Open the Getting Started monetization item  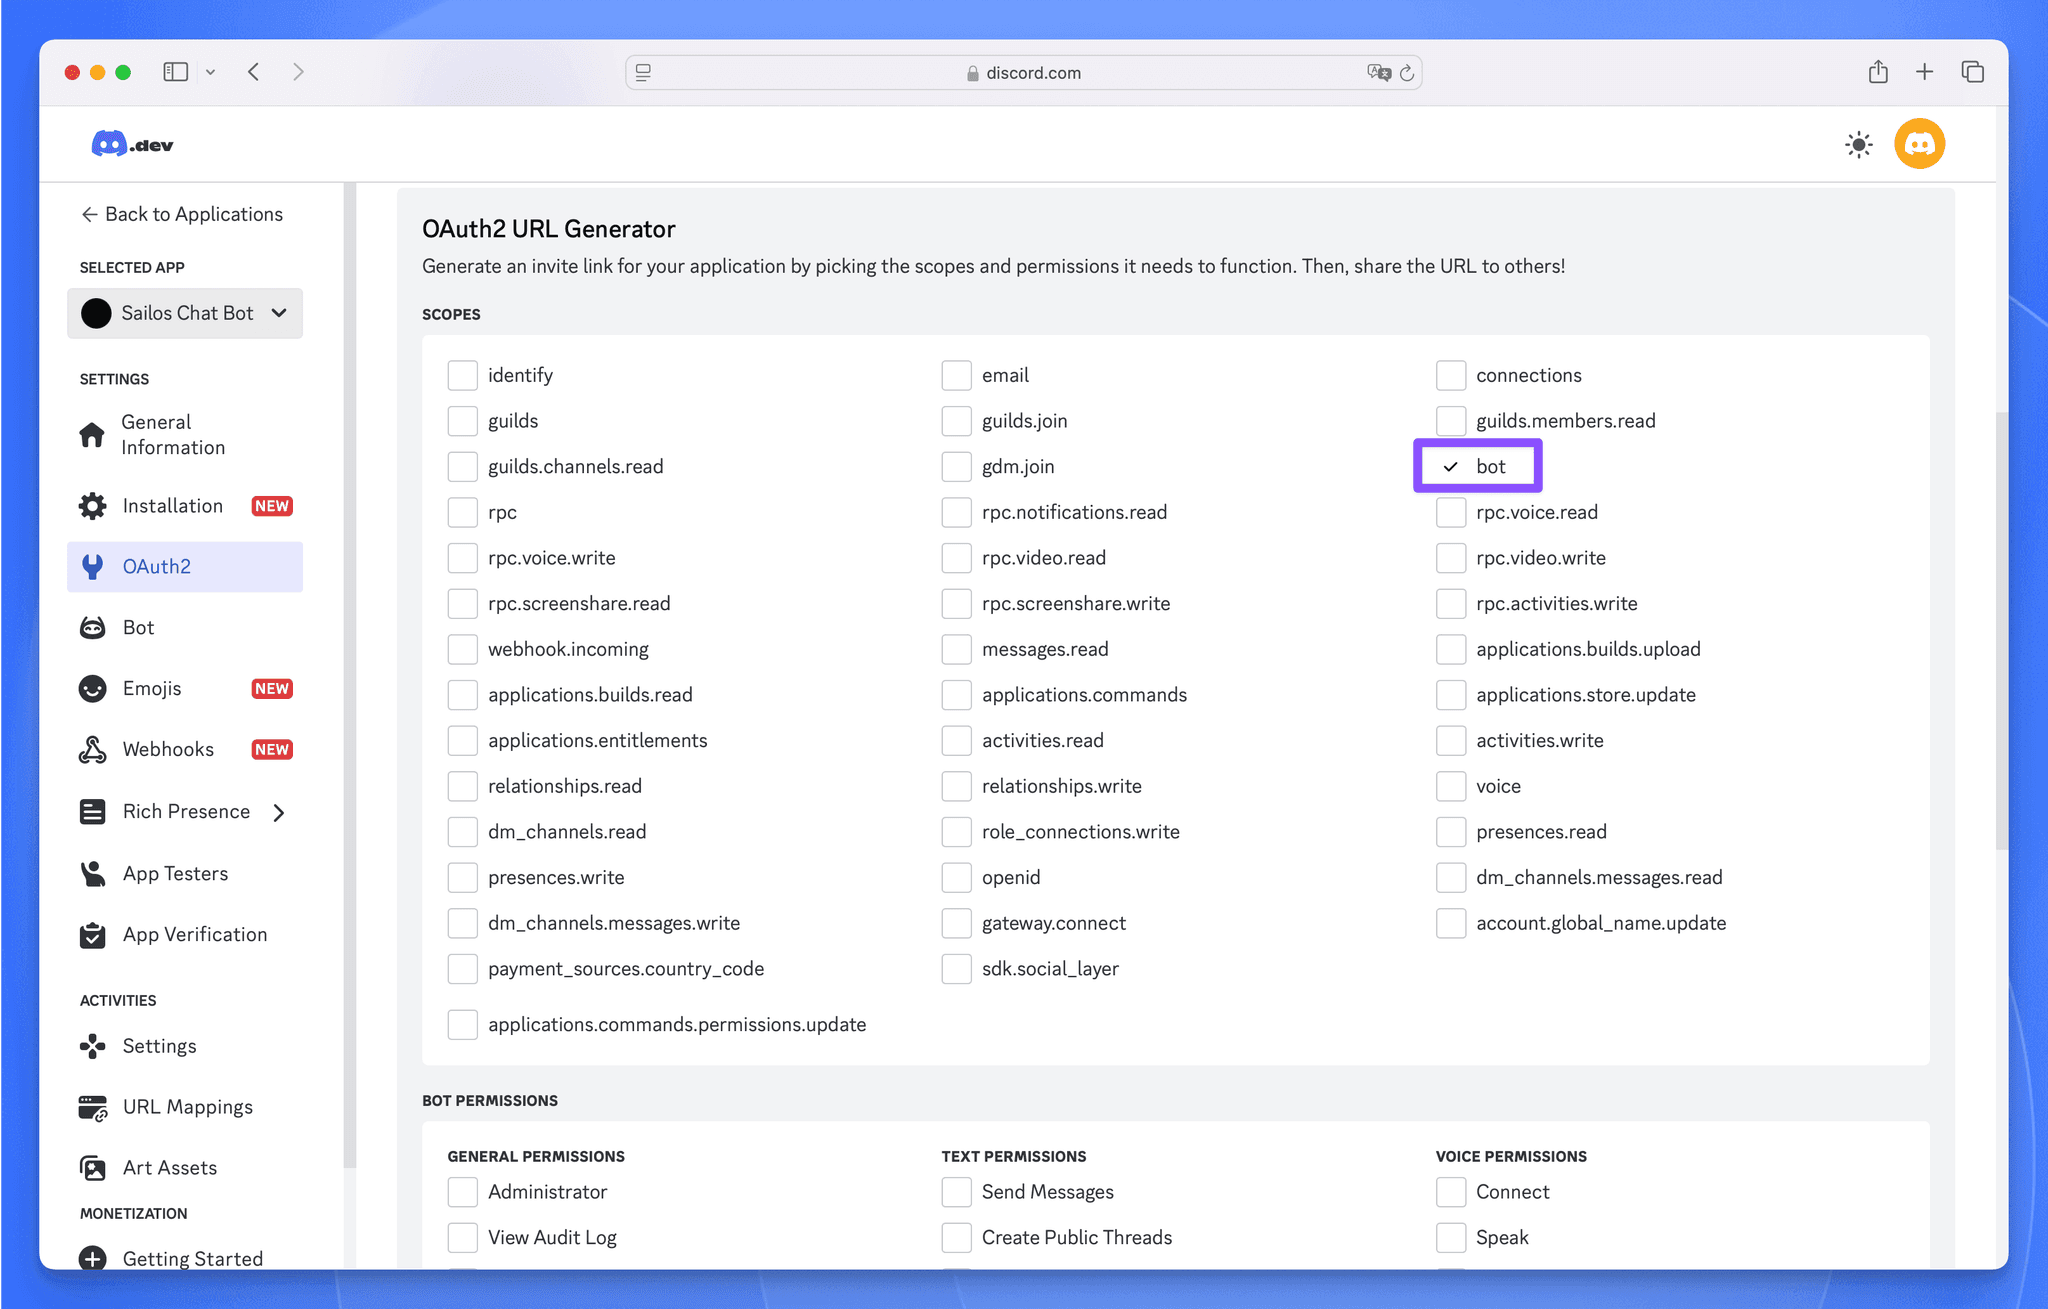(191, 1258)
